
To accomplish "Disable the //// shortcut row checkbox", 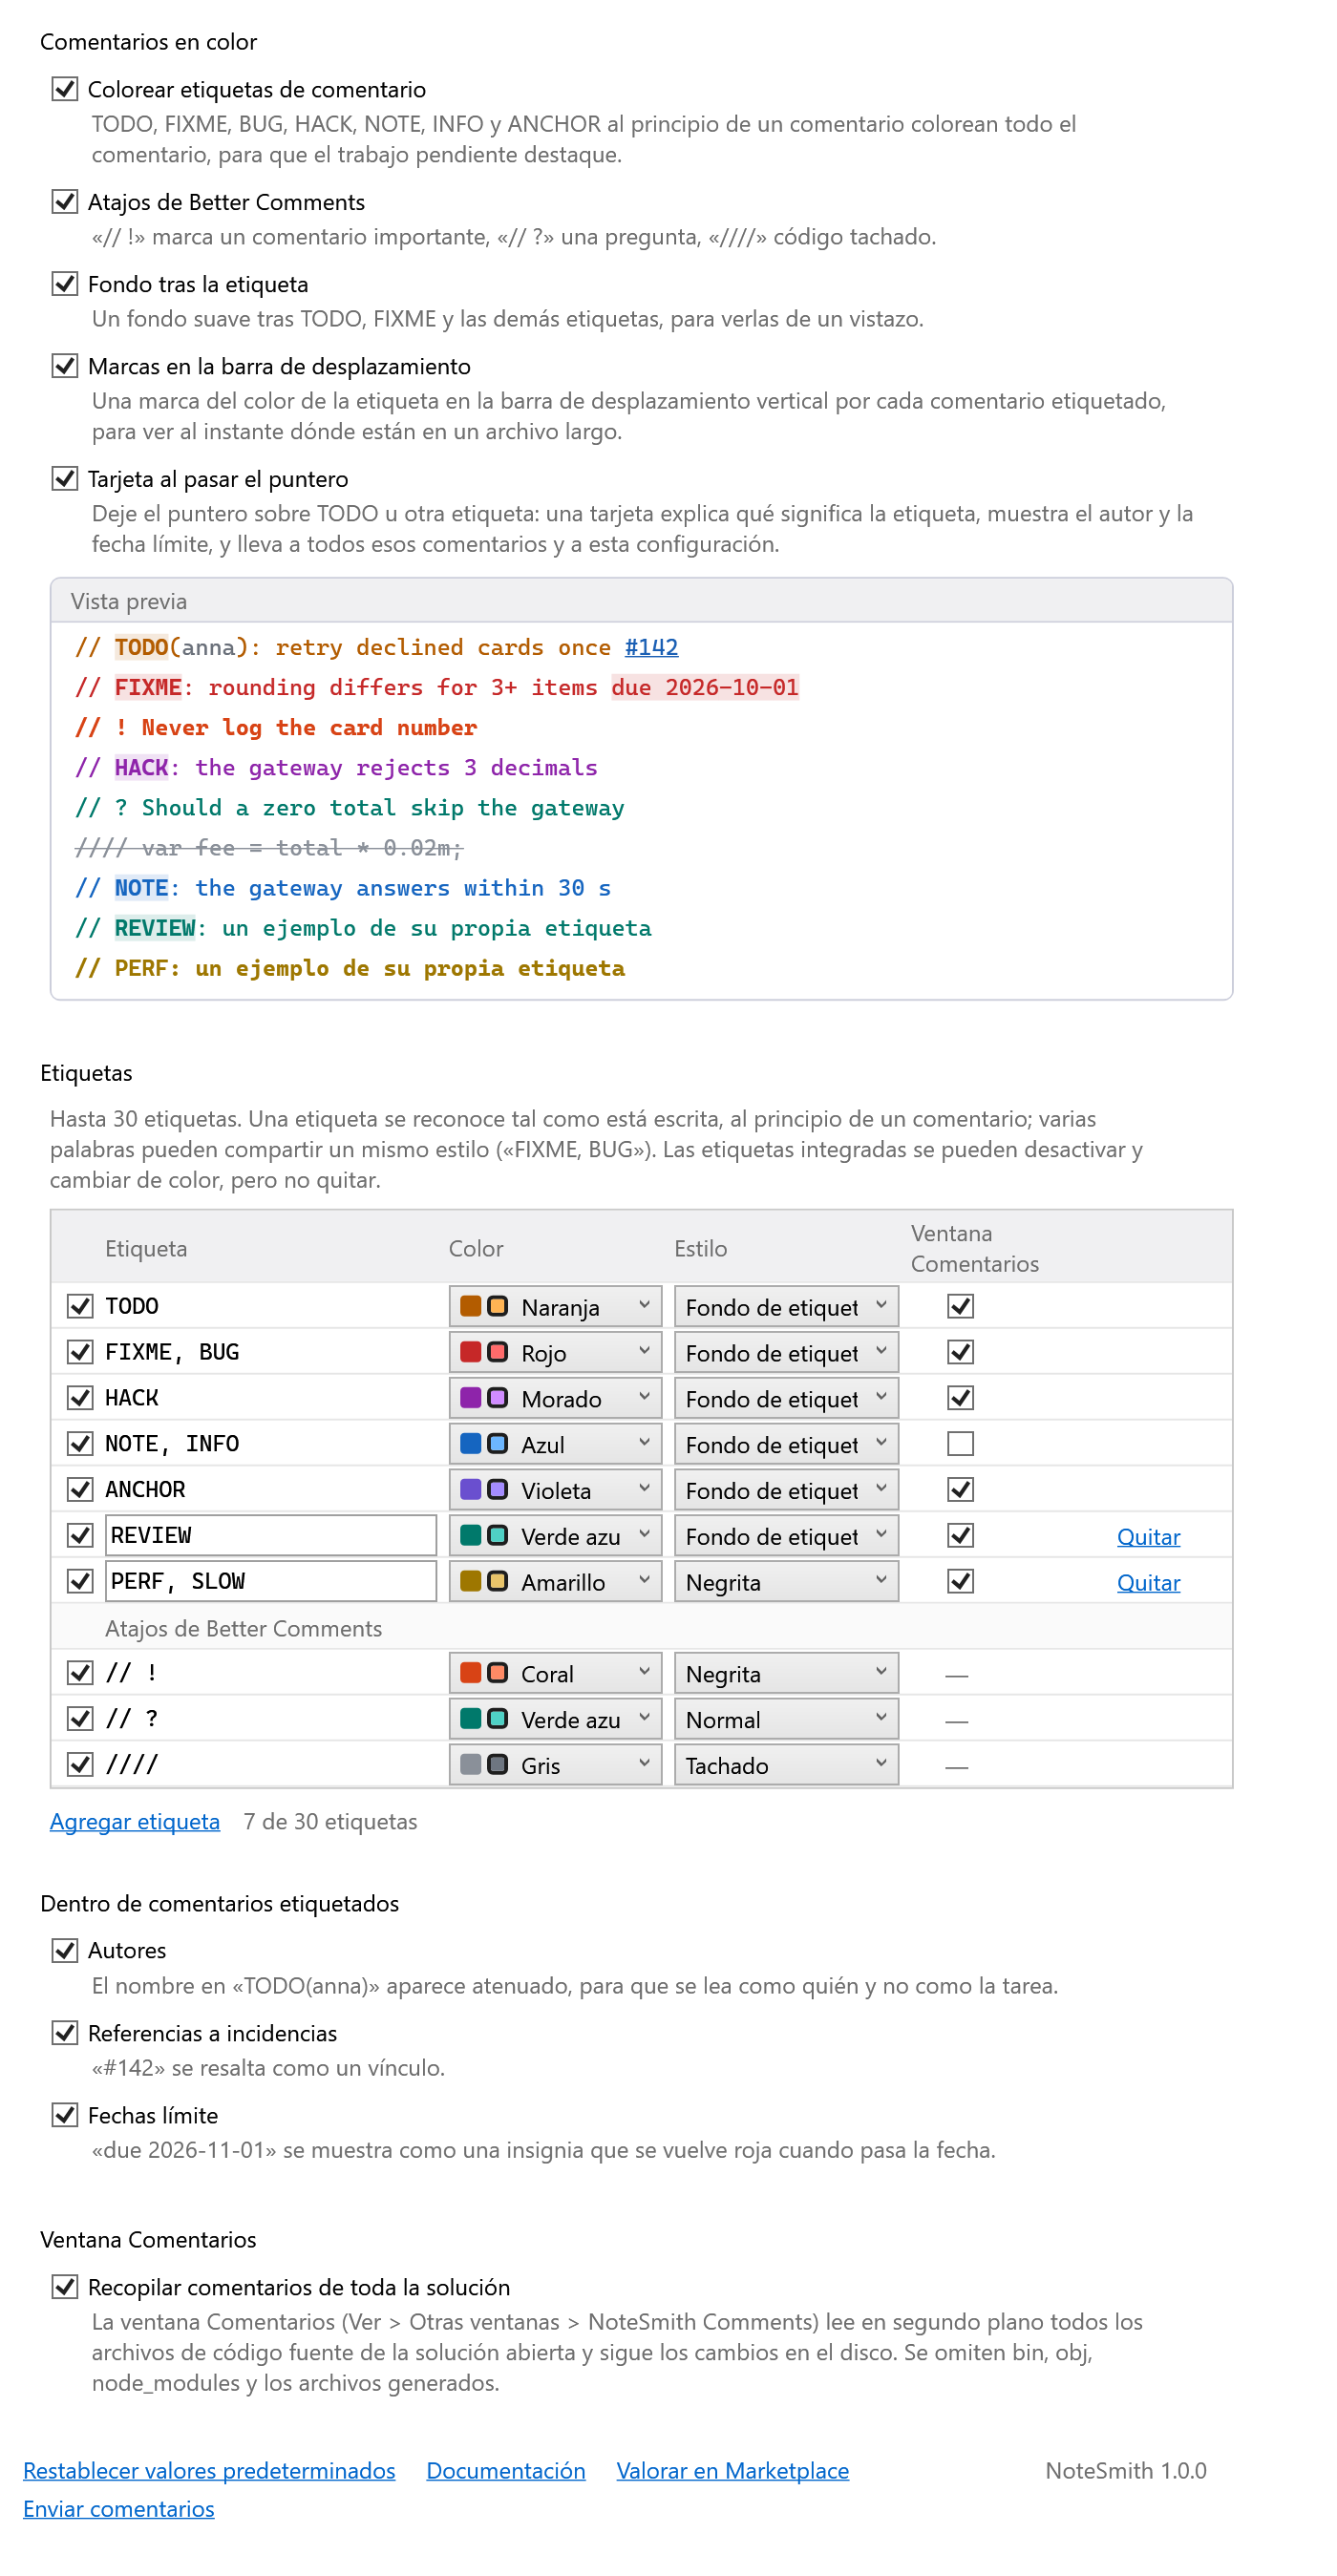I will [80, 1765].
